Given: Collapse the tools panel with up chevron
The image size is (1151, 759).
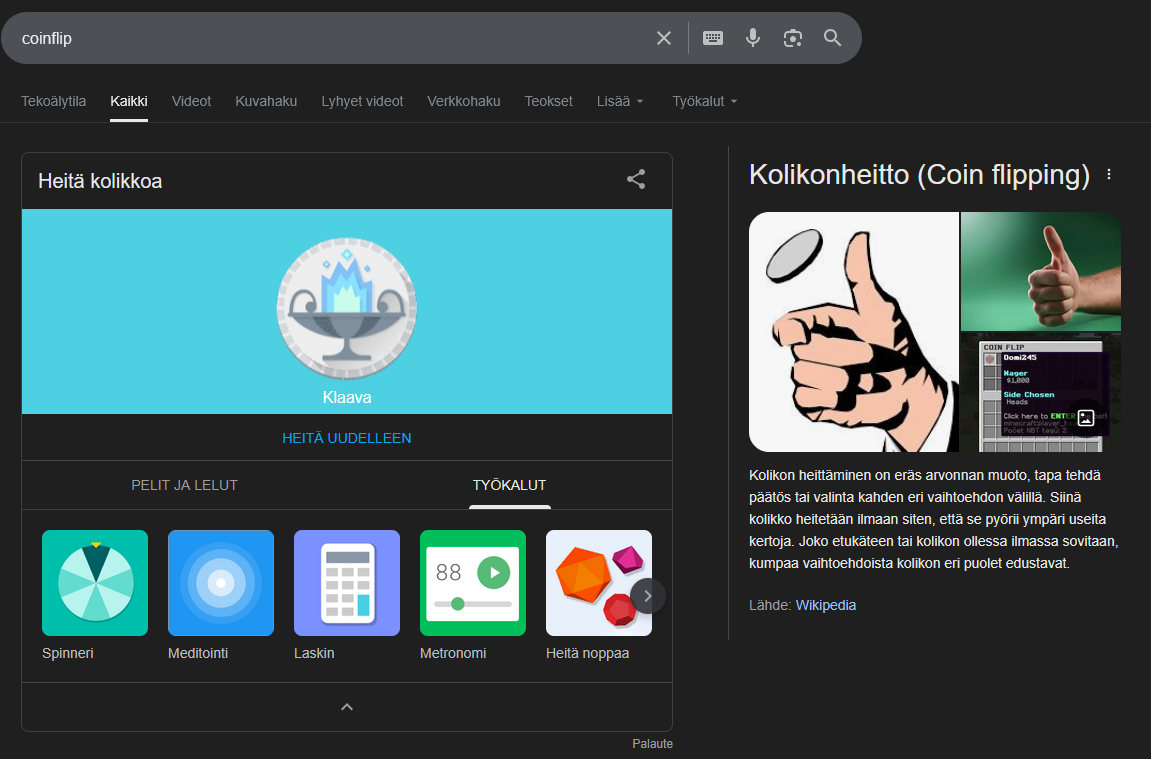Looking at the screenshot, I should point(347,707).
